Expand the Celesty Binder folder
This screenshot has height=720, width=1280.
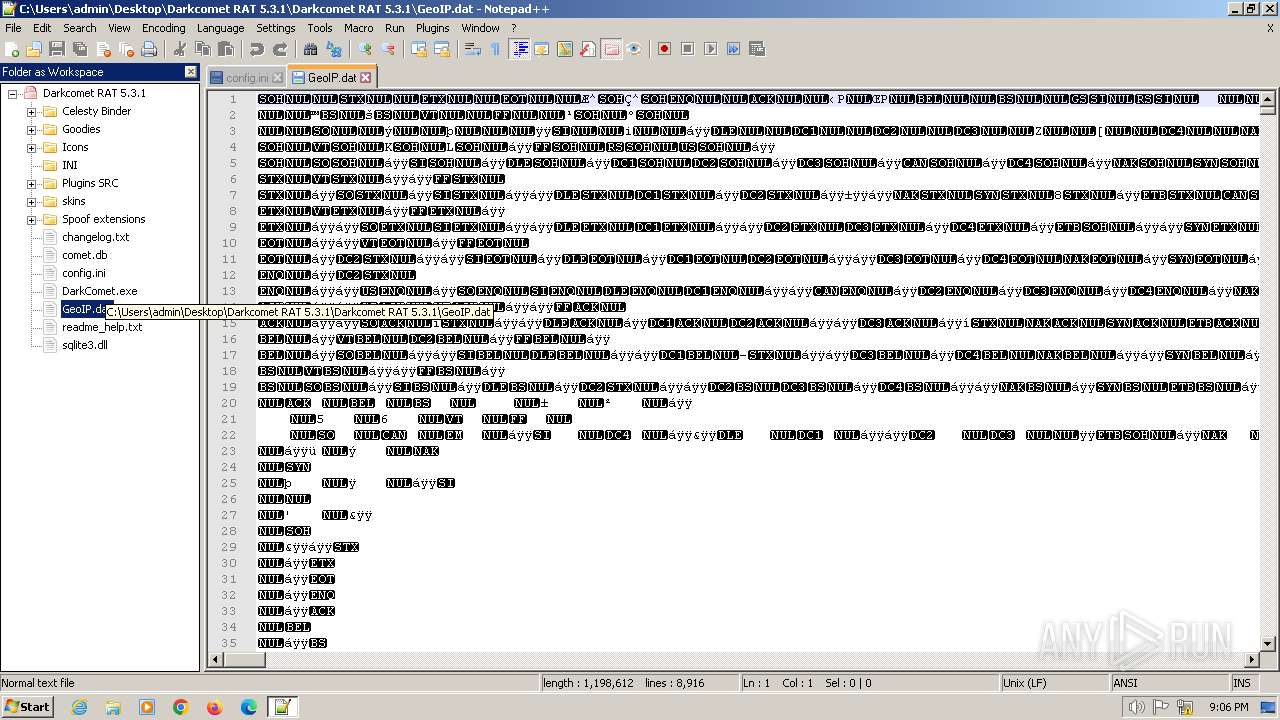tap(31, 111)
